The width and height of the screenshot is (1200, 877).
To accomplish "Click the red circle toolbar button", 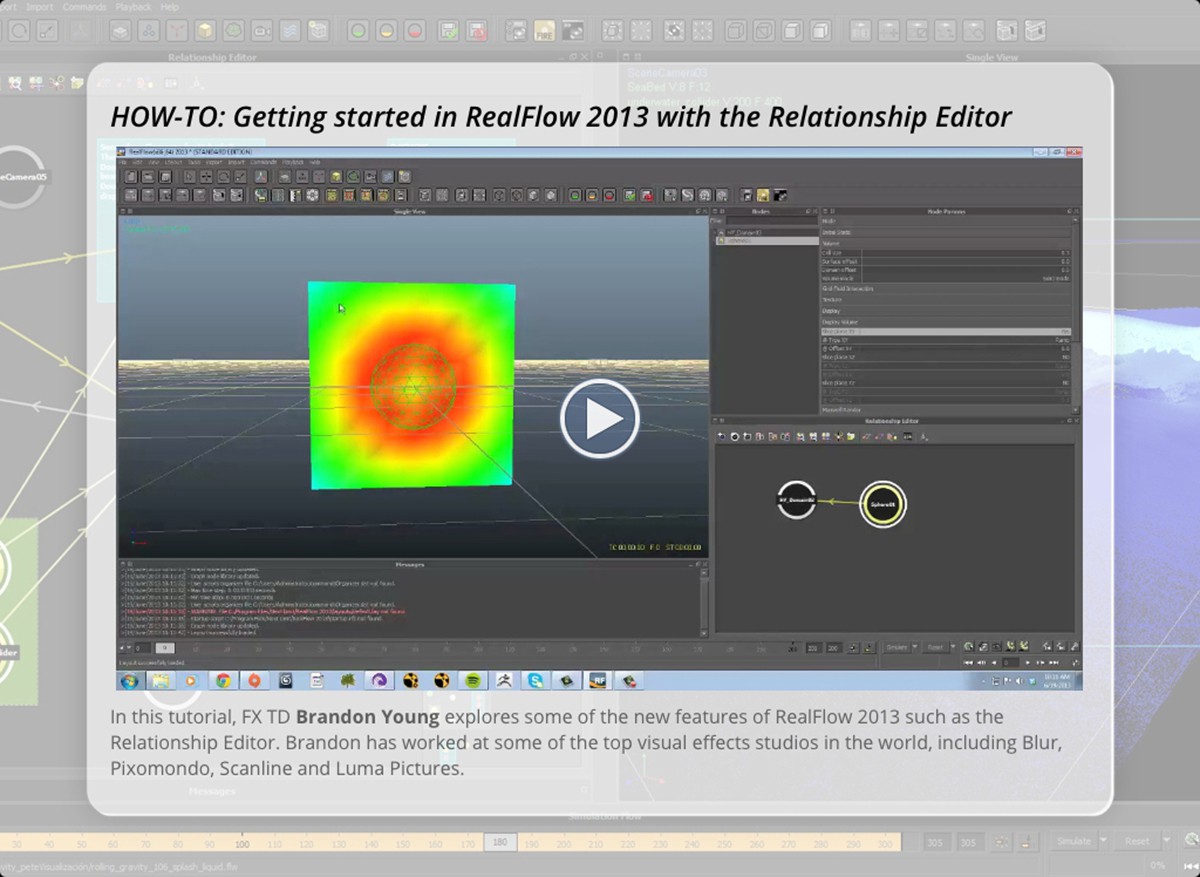I will 415,31.
